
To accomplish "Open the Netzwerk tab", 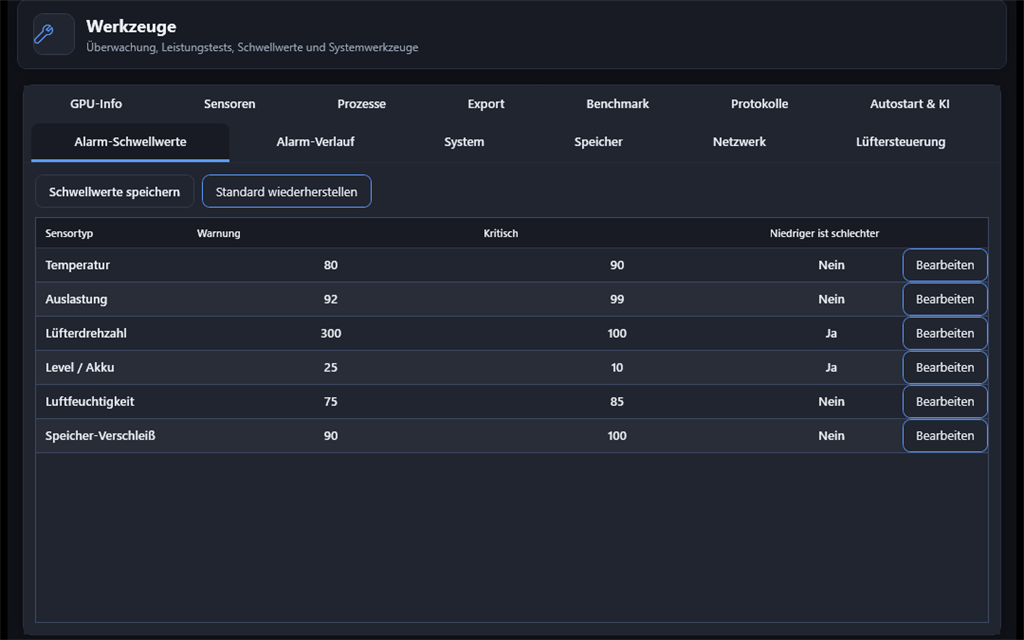I will coord(739,142).
